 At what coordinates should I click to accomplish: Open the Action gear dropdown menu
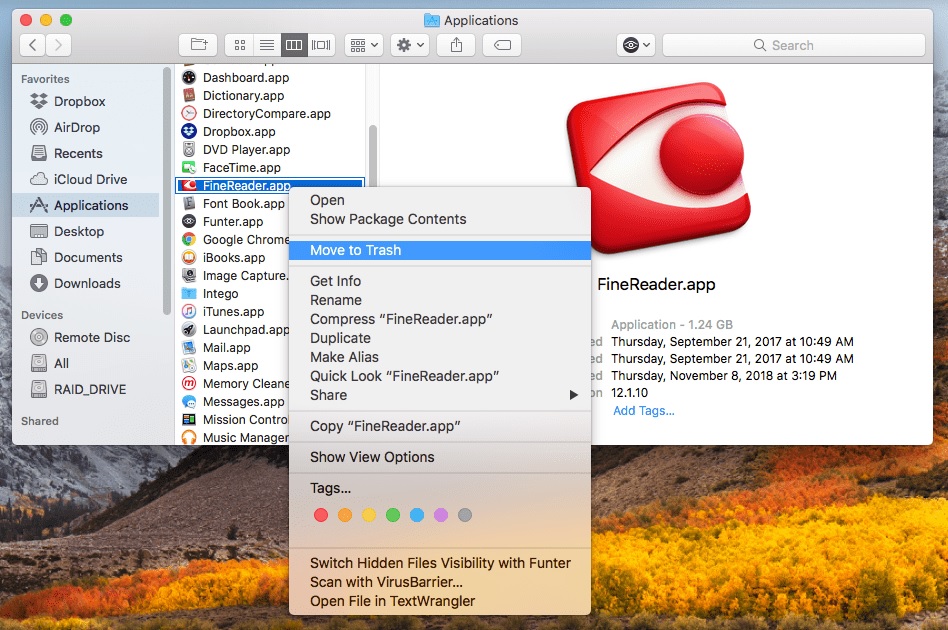click(410, 45)
